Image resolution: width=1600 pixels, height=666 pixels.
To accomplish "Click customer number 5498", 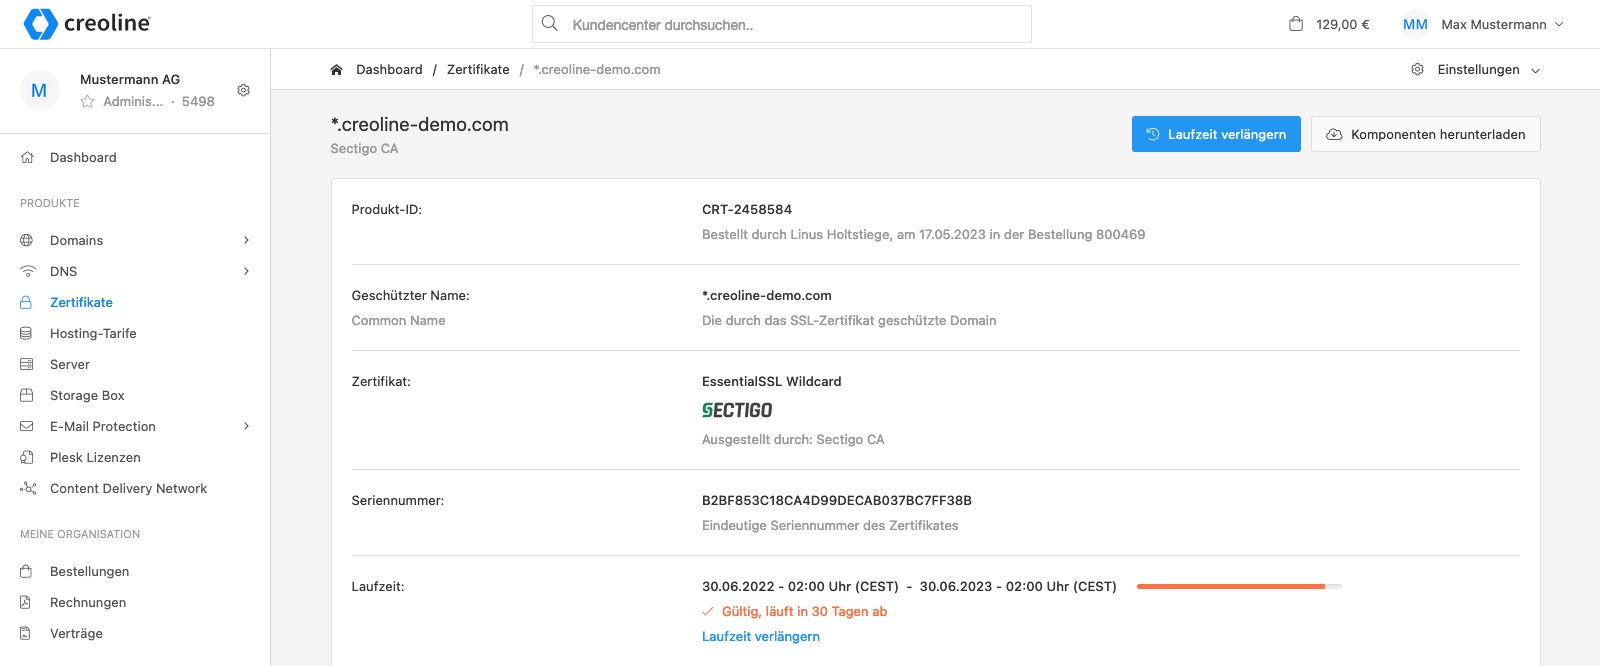I will (x=198, y=101).
